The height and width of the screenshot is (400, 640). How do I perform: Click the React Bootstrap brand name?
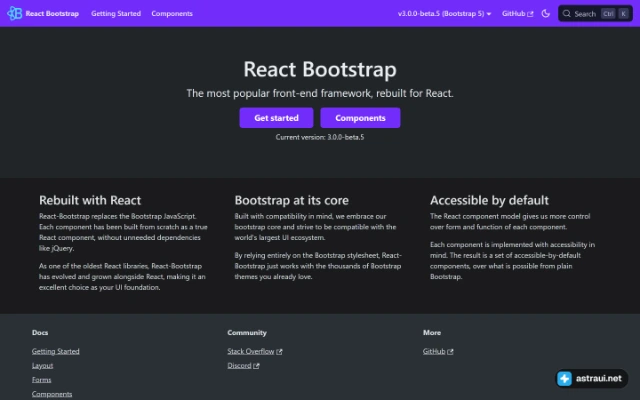tap(52, 13)
